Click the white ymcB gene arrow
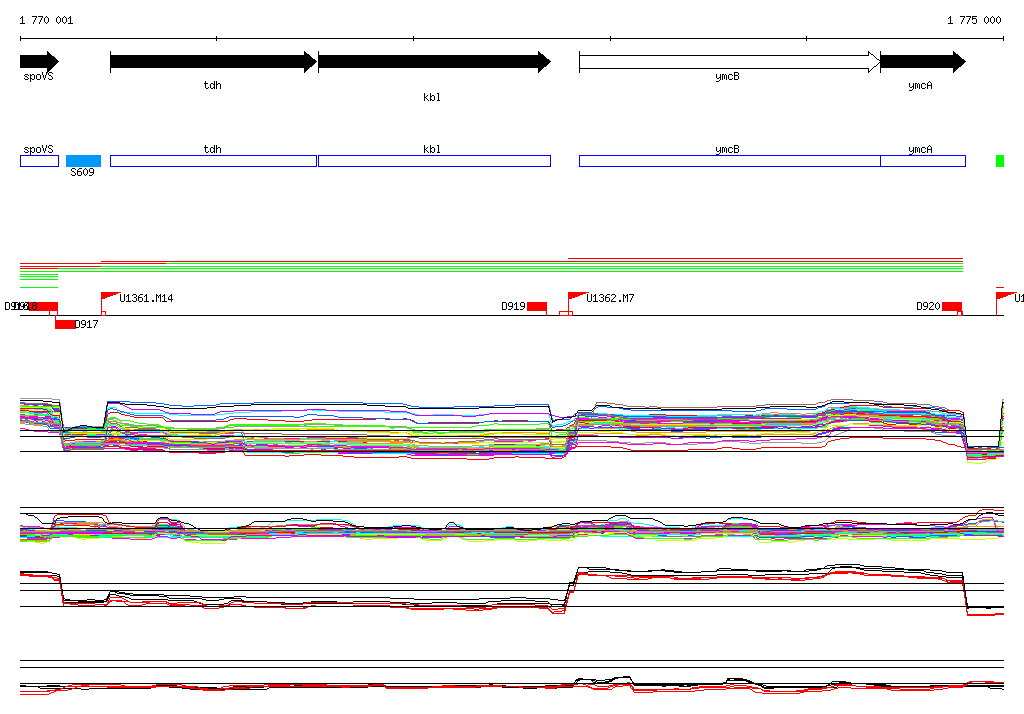Viewport: 1024px width, 714px height. point(729,61)
